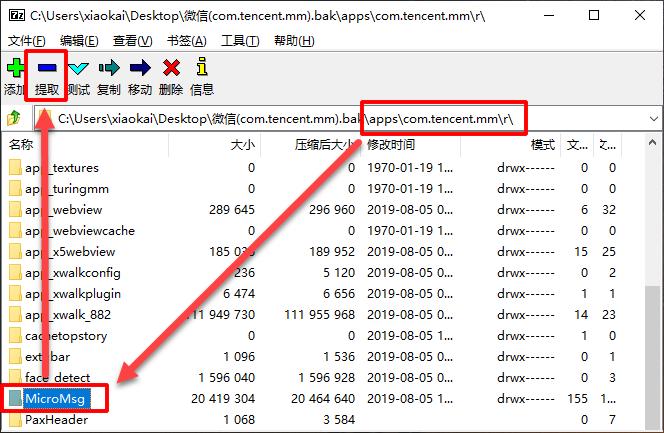The image size is (664, 433).
Task: Open the View (查看) menu
Action: point(132,41)
